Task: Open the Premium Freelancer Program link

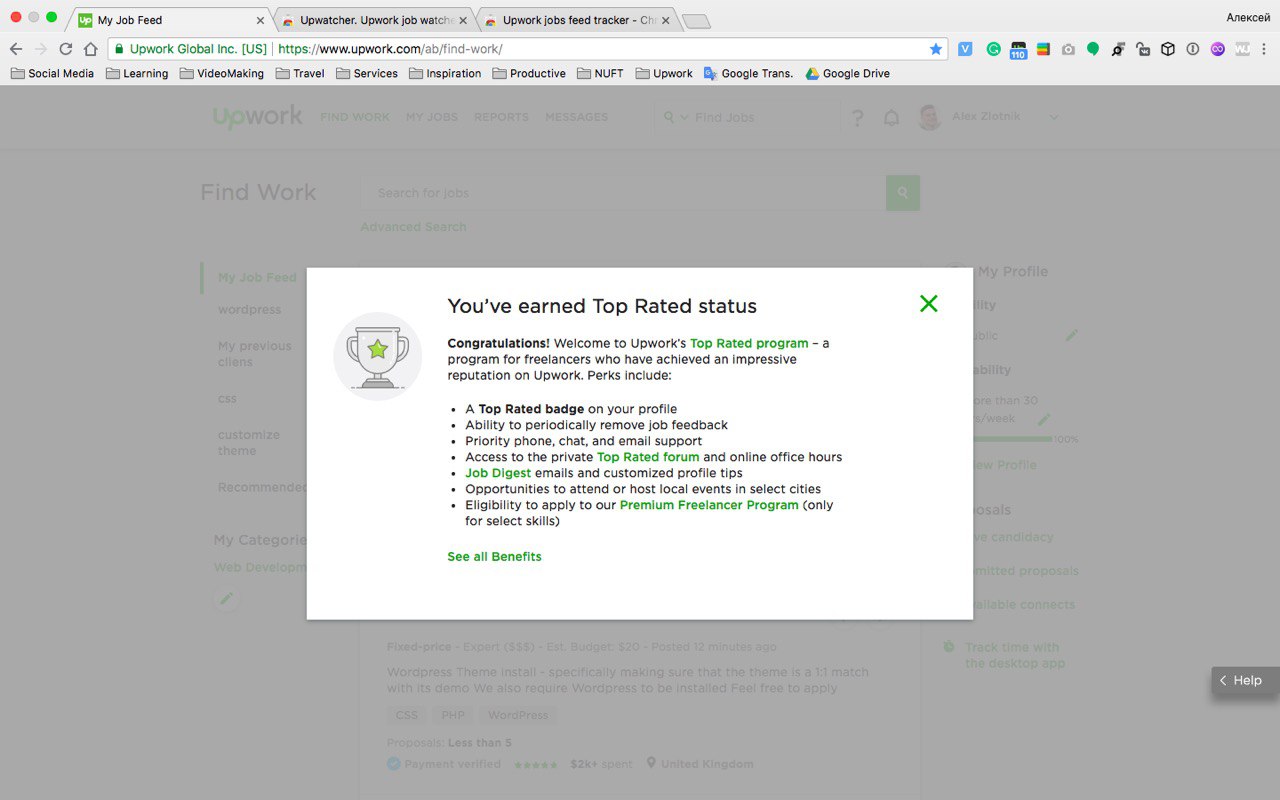Action: click(709, 505)
